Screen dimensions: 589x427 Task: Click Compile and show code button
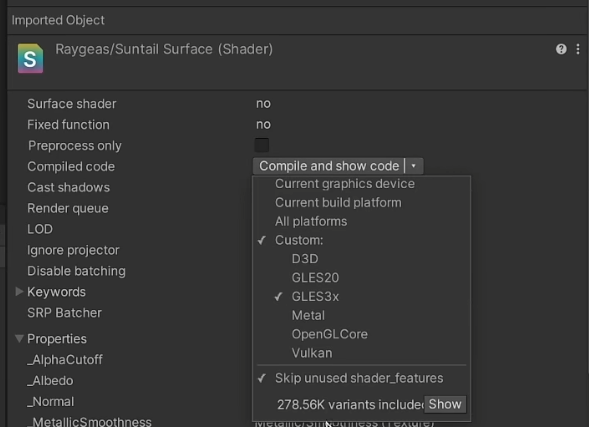pos(329,166)
